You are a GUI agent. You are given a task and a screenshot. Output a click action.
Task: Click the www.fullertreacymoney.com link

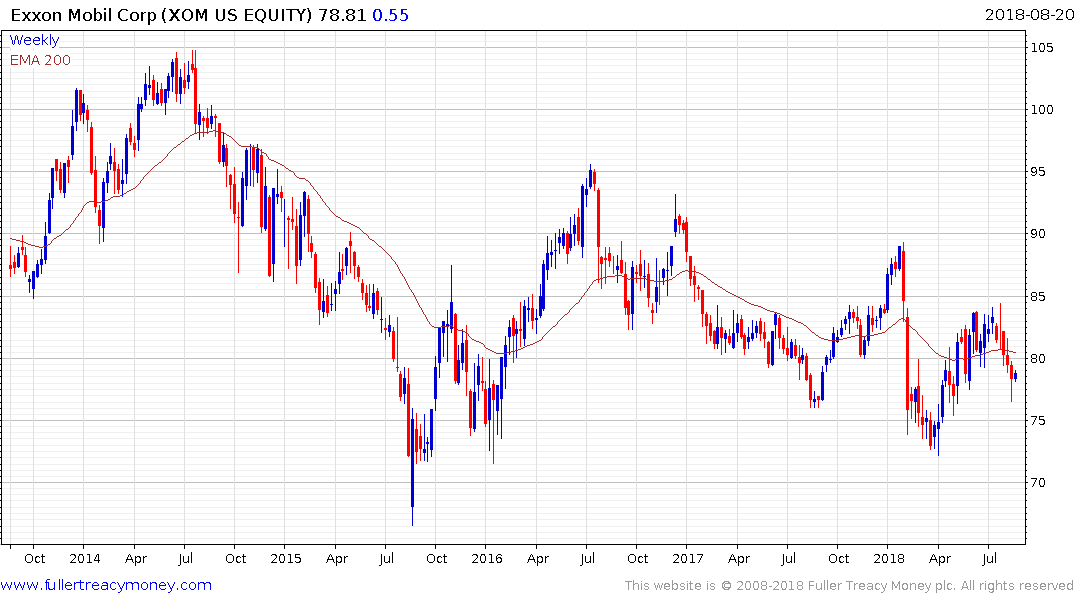(106, 585)
